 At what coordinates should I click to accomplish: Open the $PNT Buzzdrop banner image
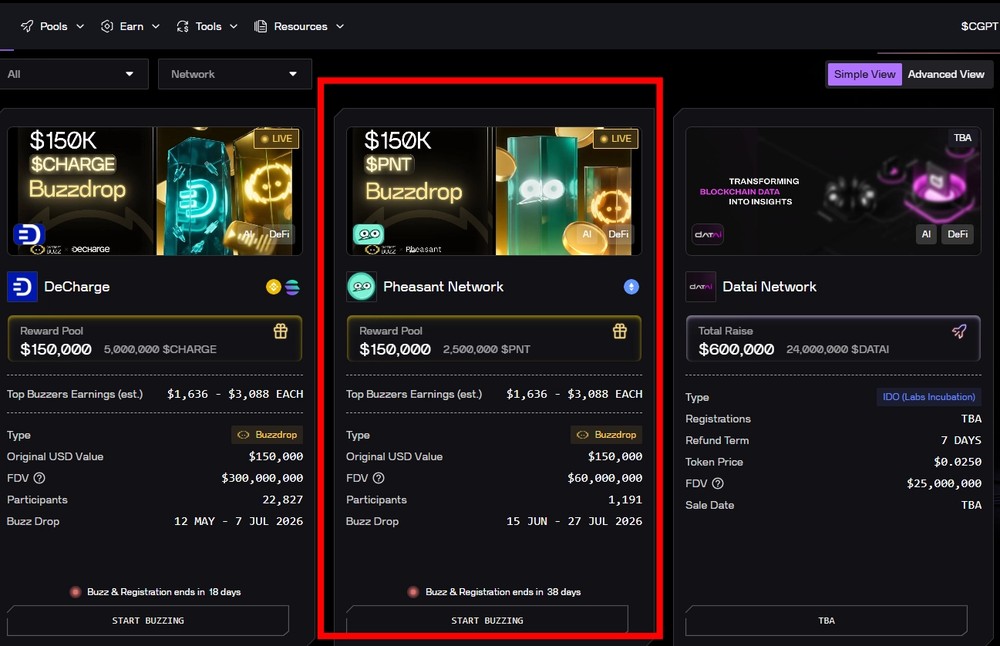[x=494, y=191]
